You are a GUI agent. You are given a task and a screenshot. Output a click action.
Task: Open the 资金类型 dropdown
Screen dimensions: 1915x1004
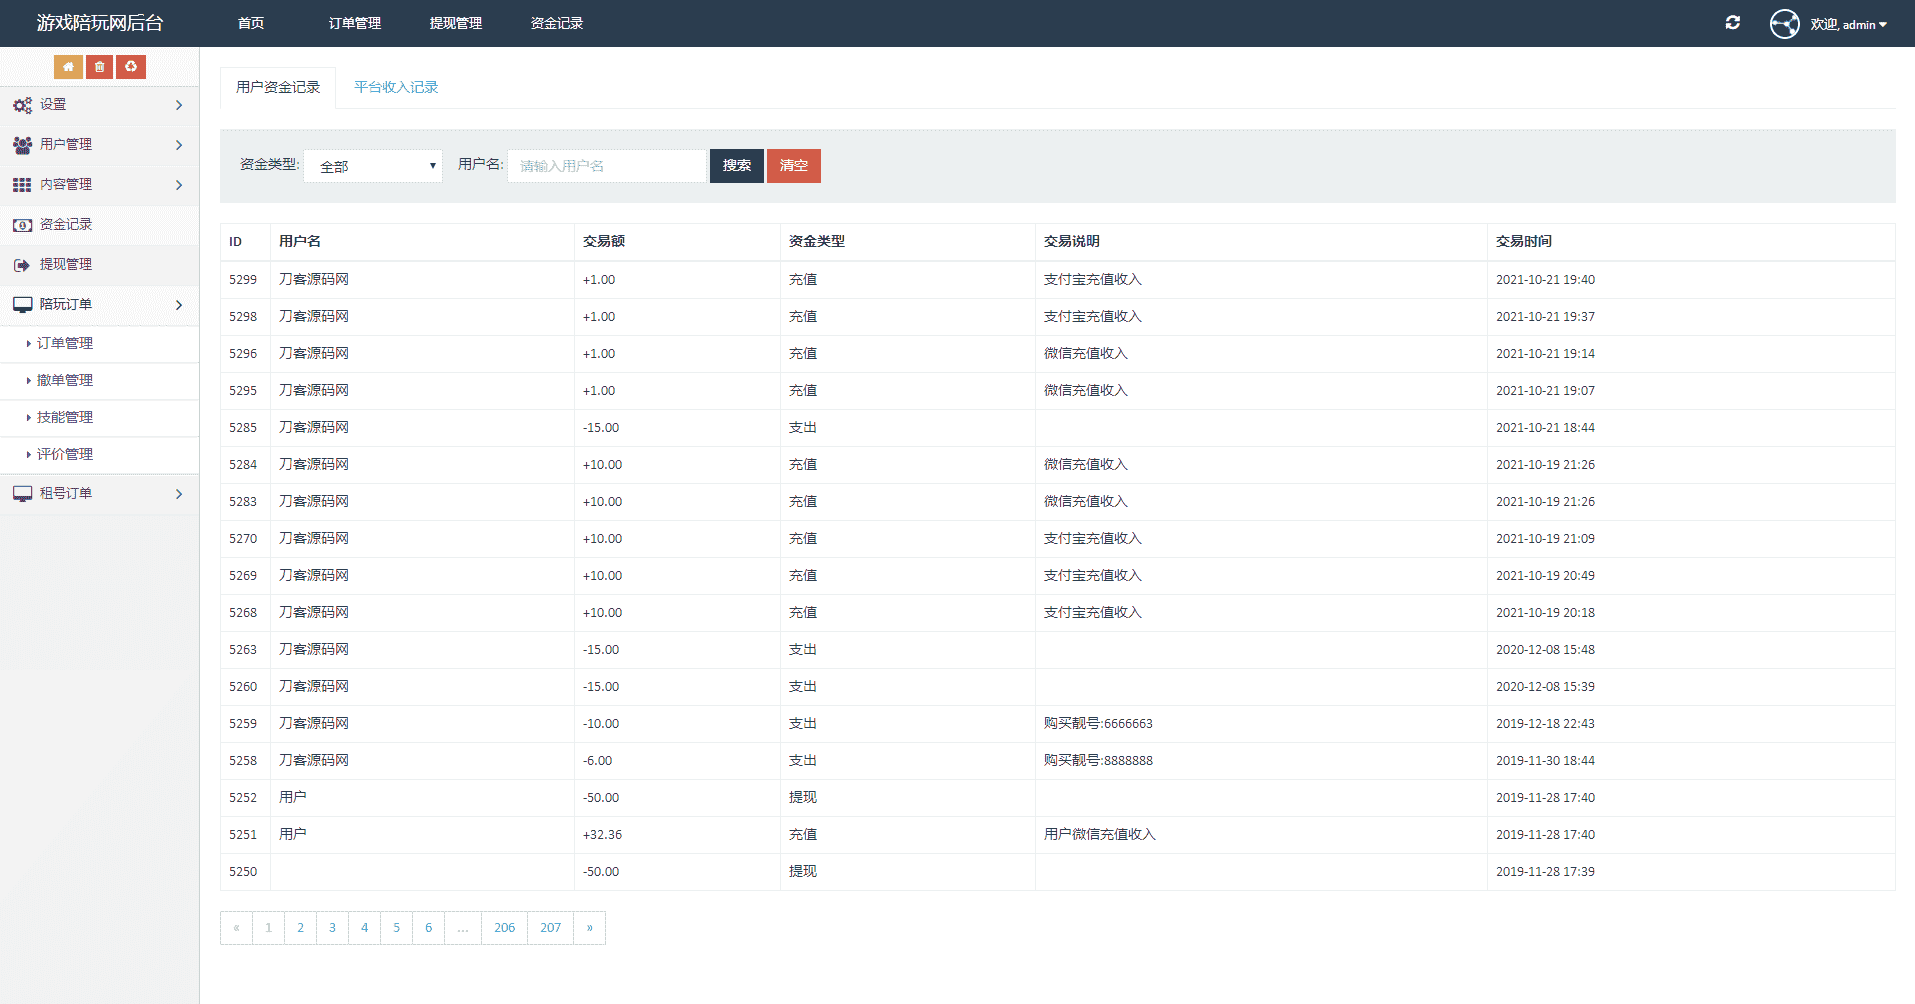point(373,166)
